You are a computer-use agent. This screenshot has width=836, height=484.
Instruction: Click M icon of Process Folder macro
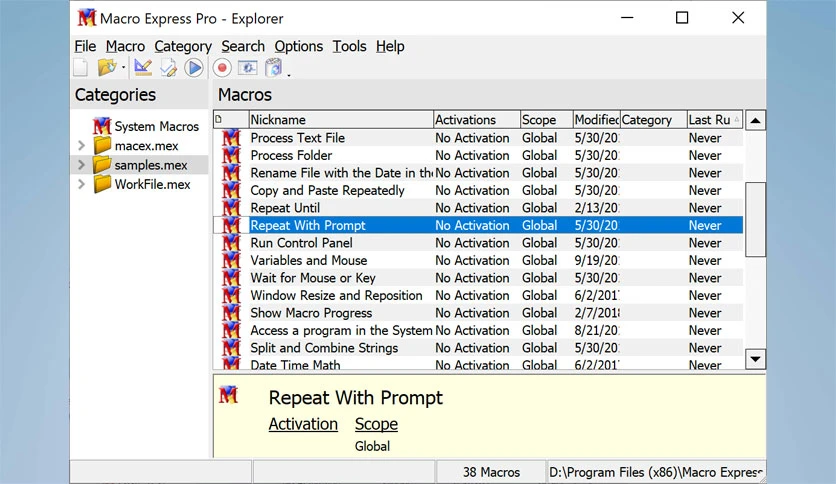[x=231, y=155]
